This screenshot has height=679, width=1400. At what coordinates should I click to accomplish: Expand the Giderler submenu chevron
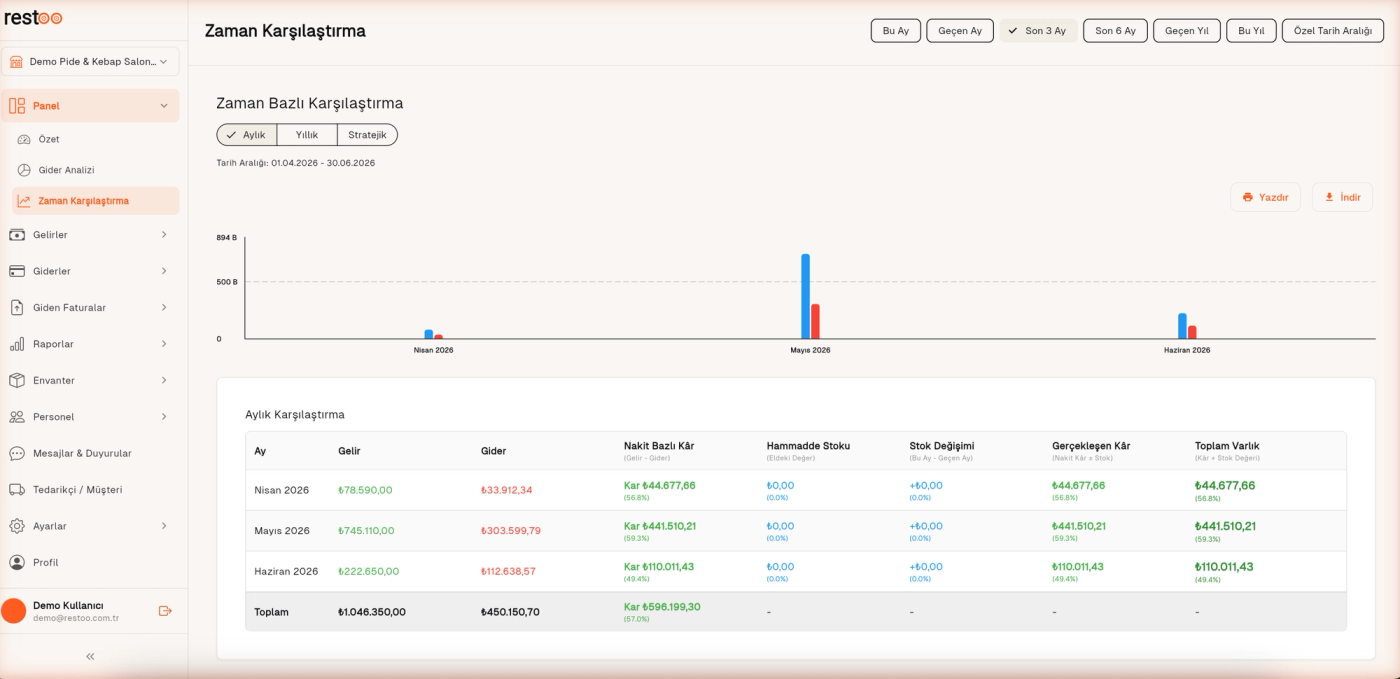164,271
